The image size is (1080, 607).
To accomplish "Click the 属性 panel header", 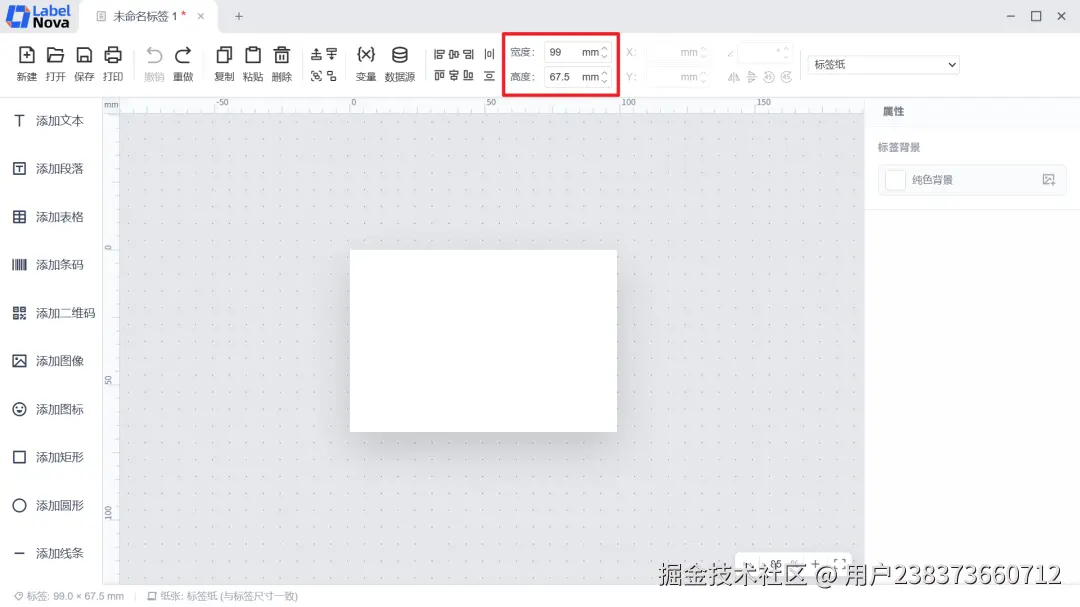I will [893, 112].
